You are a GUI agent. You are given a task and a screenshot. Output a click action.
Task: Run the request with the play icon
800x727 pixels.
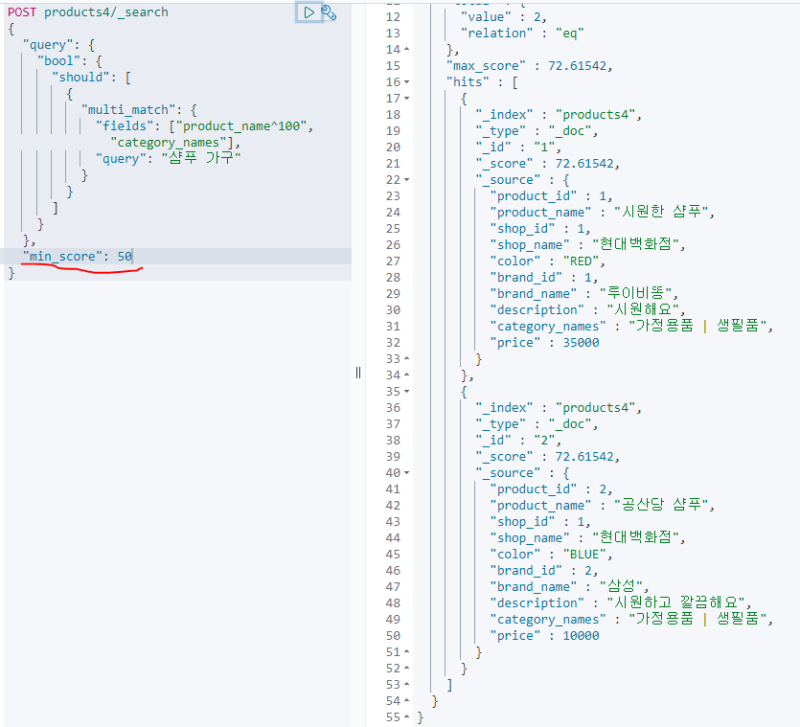309,12
